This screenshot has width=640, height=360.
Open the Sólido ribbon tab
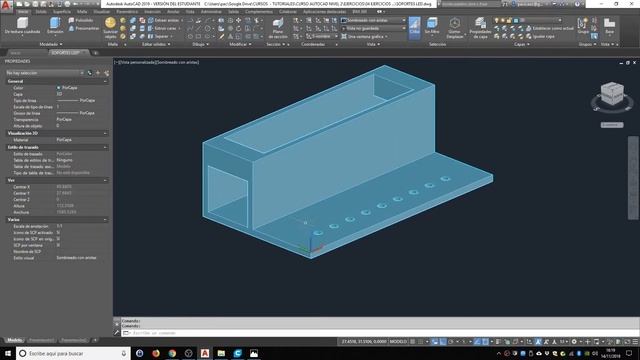click(x=41, y=12)
